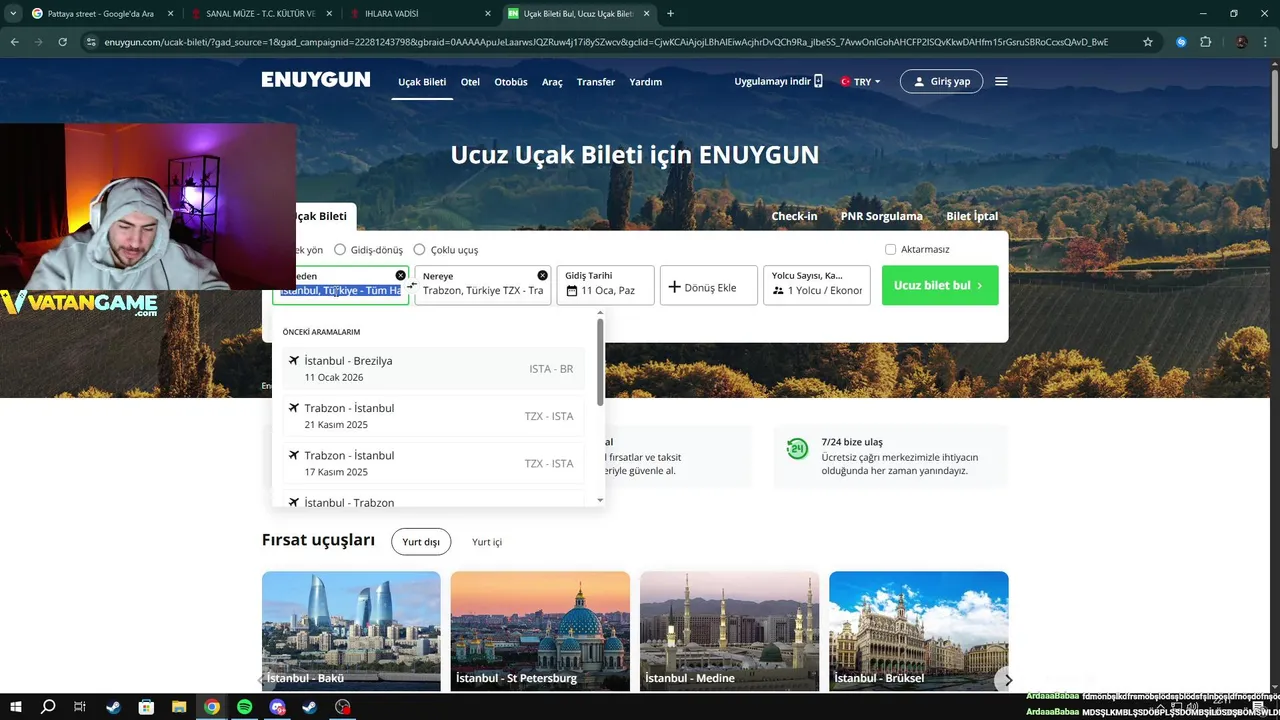Image resolution: width=1280 pixels, height=720 pixels.
Task: Bookmark this page with star icon
Action: pyautogui.click(x=1148, y=42)
